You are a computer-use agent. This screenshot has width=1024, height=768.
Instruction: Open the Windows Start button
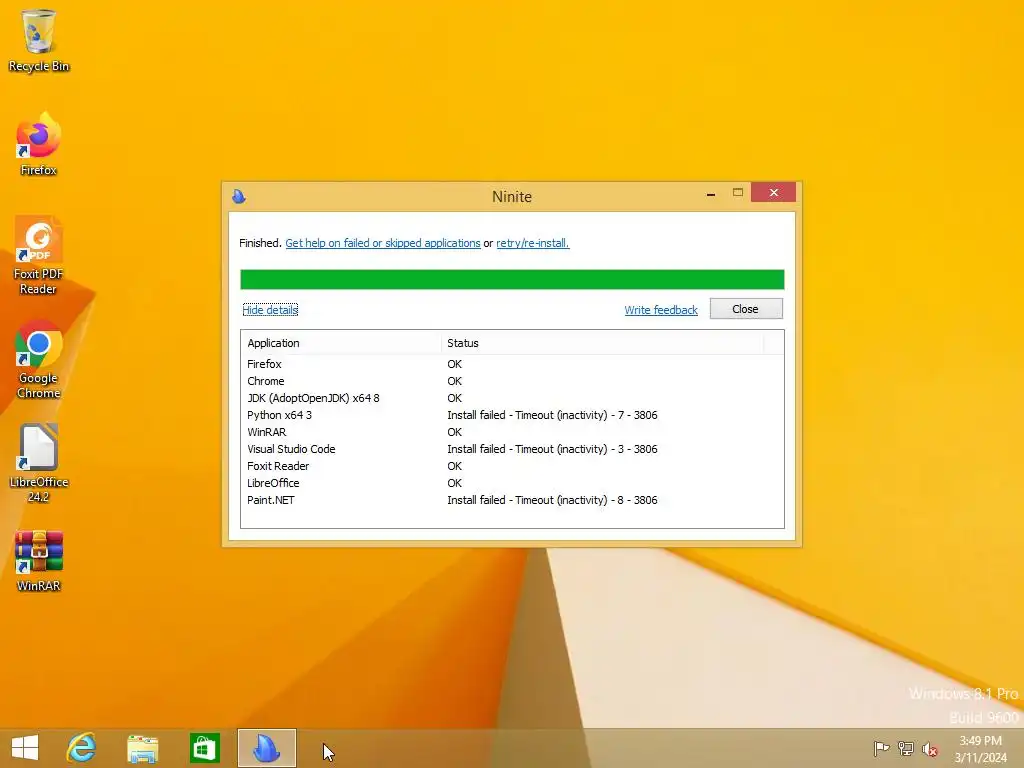point(25,748)
